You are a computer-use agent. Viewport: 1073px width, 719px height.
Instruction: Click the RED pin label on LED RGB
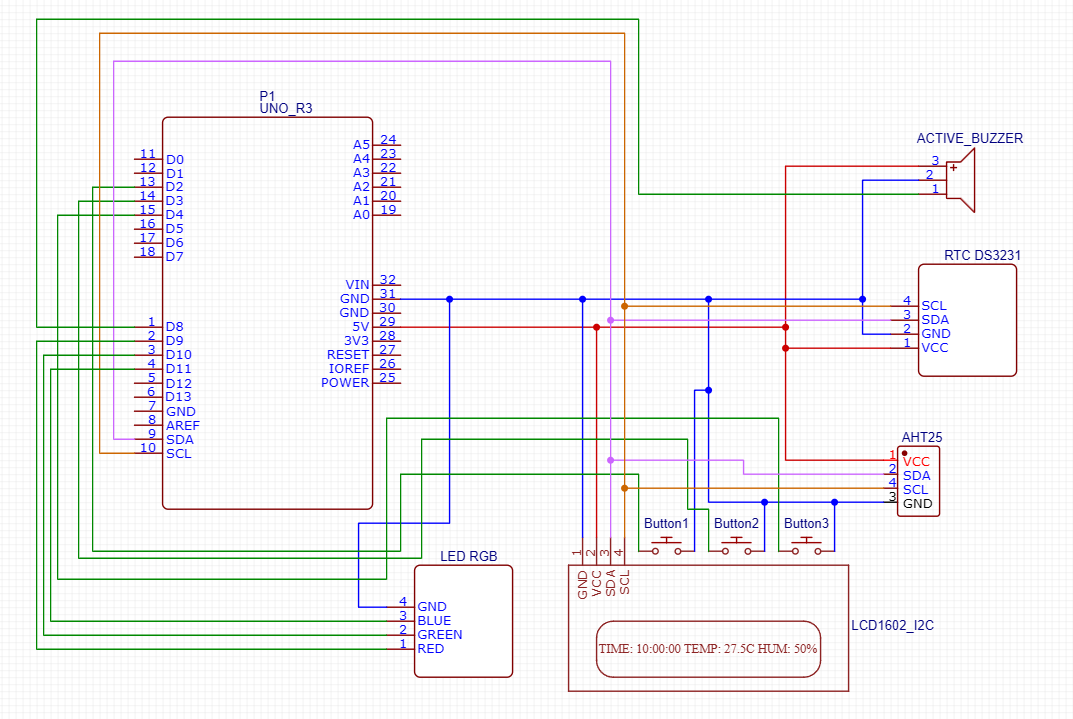pos(430,649)
